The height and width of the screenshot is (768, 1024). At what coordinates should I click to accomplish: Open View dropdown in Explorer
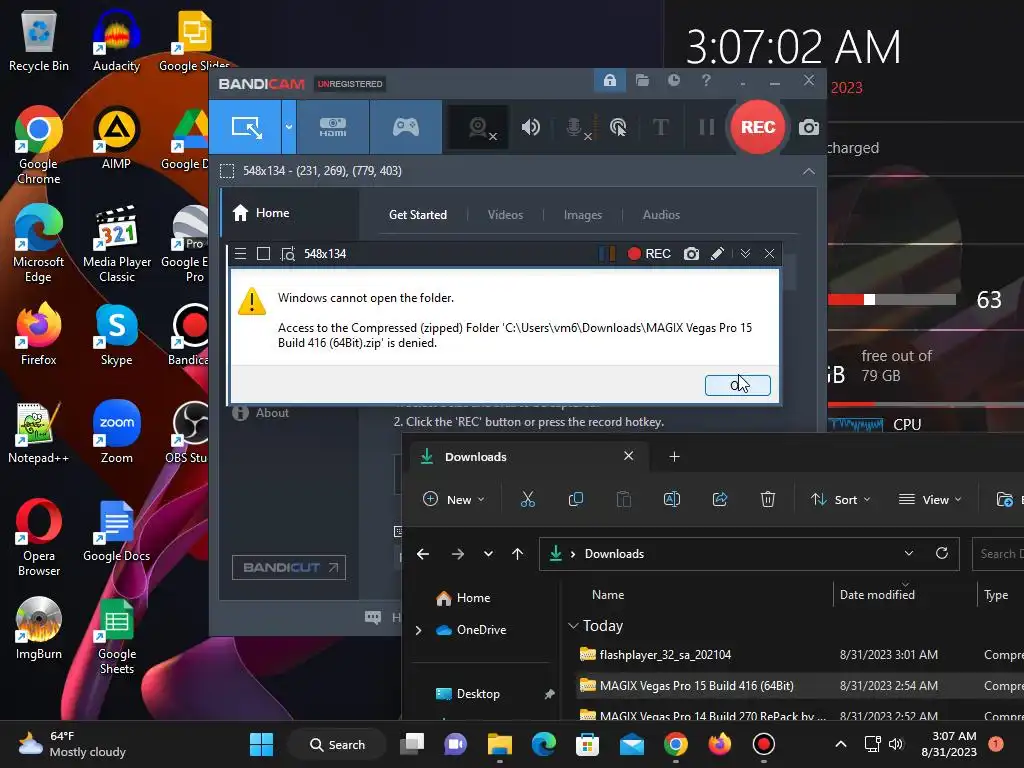click(930, 500)
